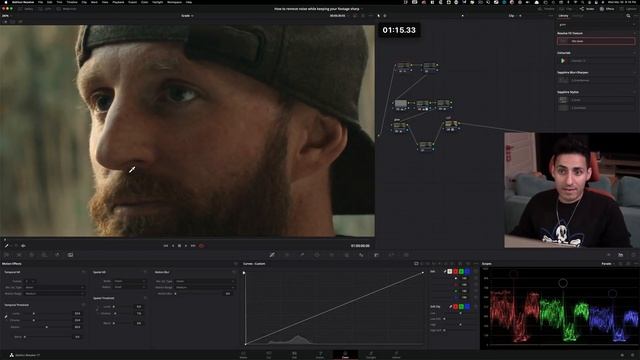This screenshot has width=640, height=360.
Task: Select the blue Soft Clip channel button
Action: [467, 307]
